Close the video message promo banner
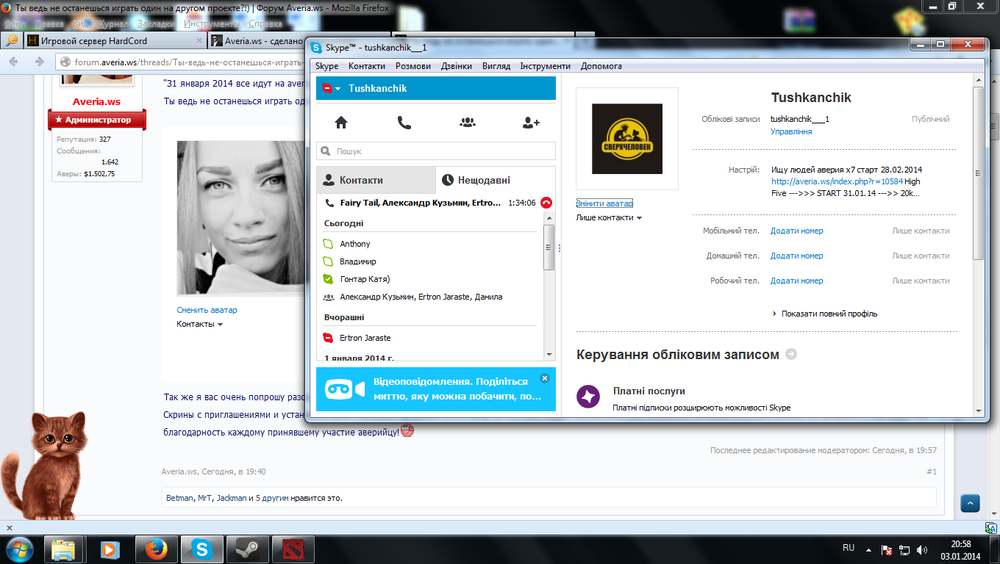This screenshot has height=564, width=1000. tap(544, 378)
